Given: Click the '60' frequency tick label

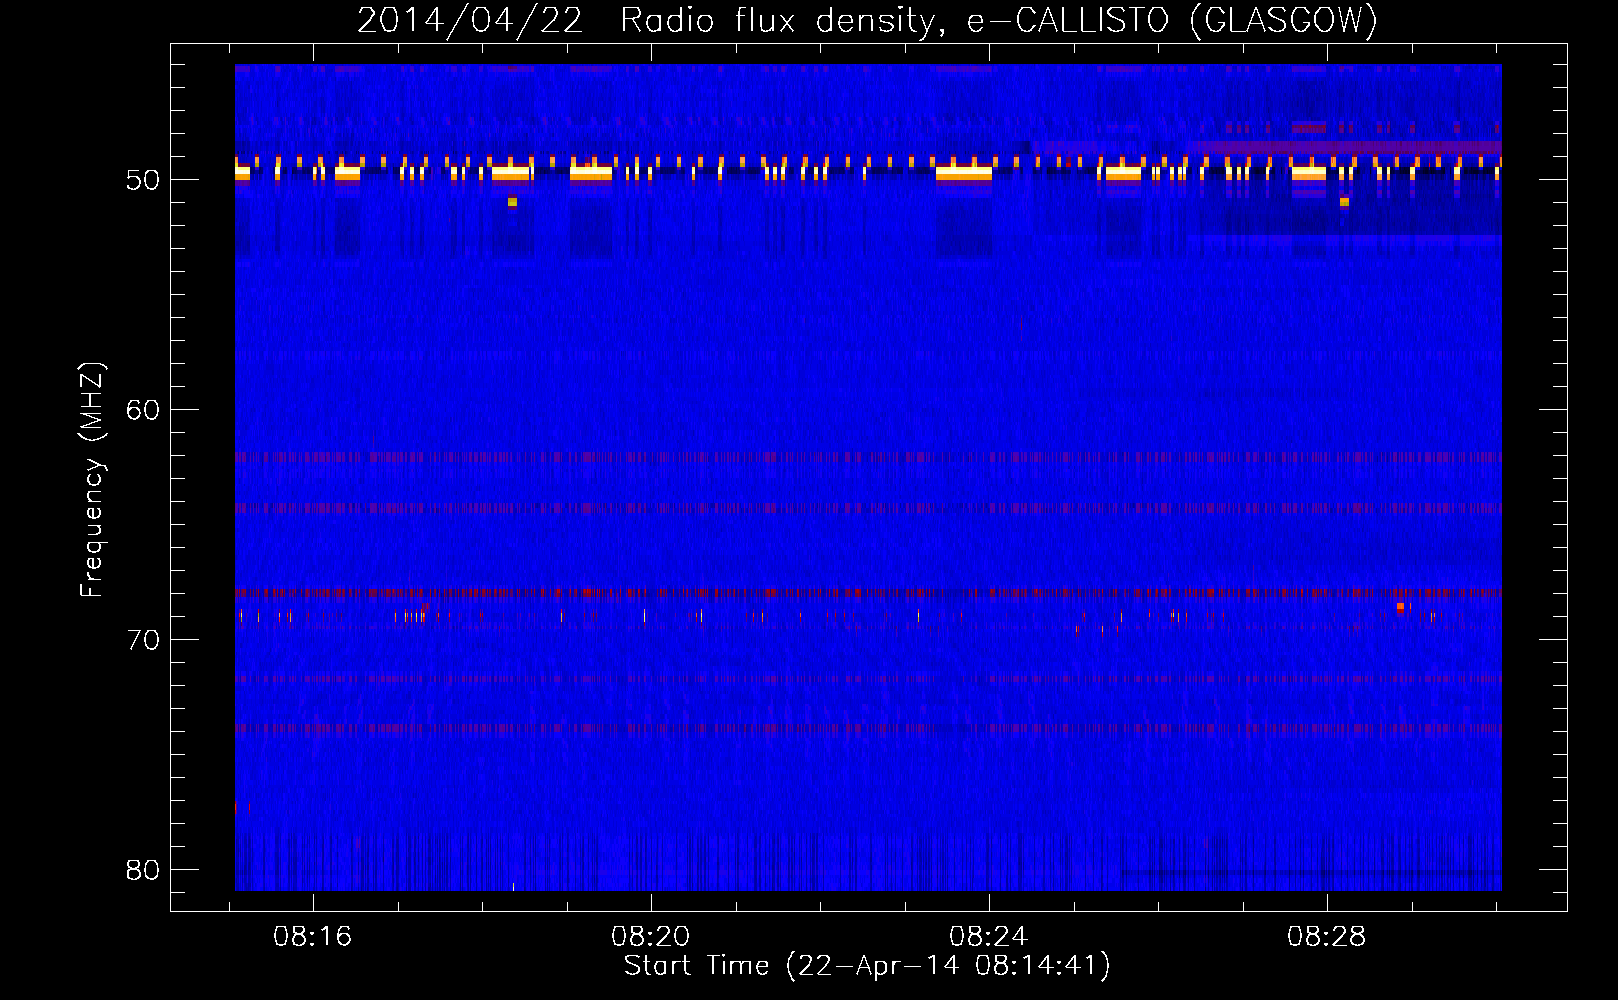Looking at the screenshot, I should click(x=143, y=410).
